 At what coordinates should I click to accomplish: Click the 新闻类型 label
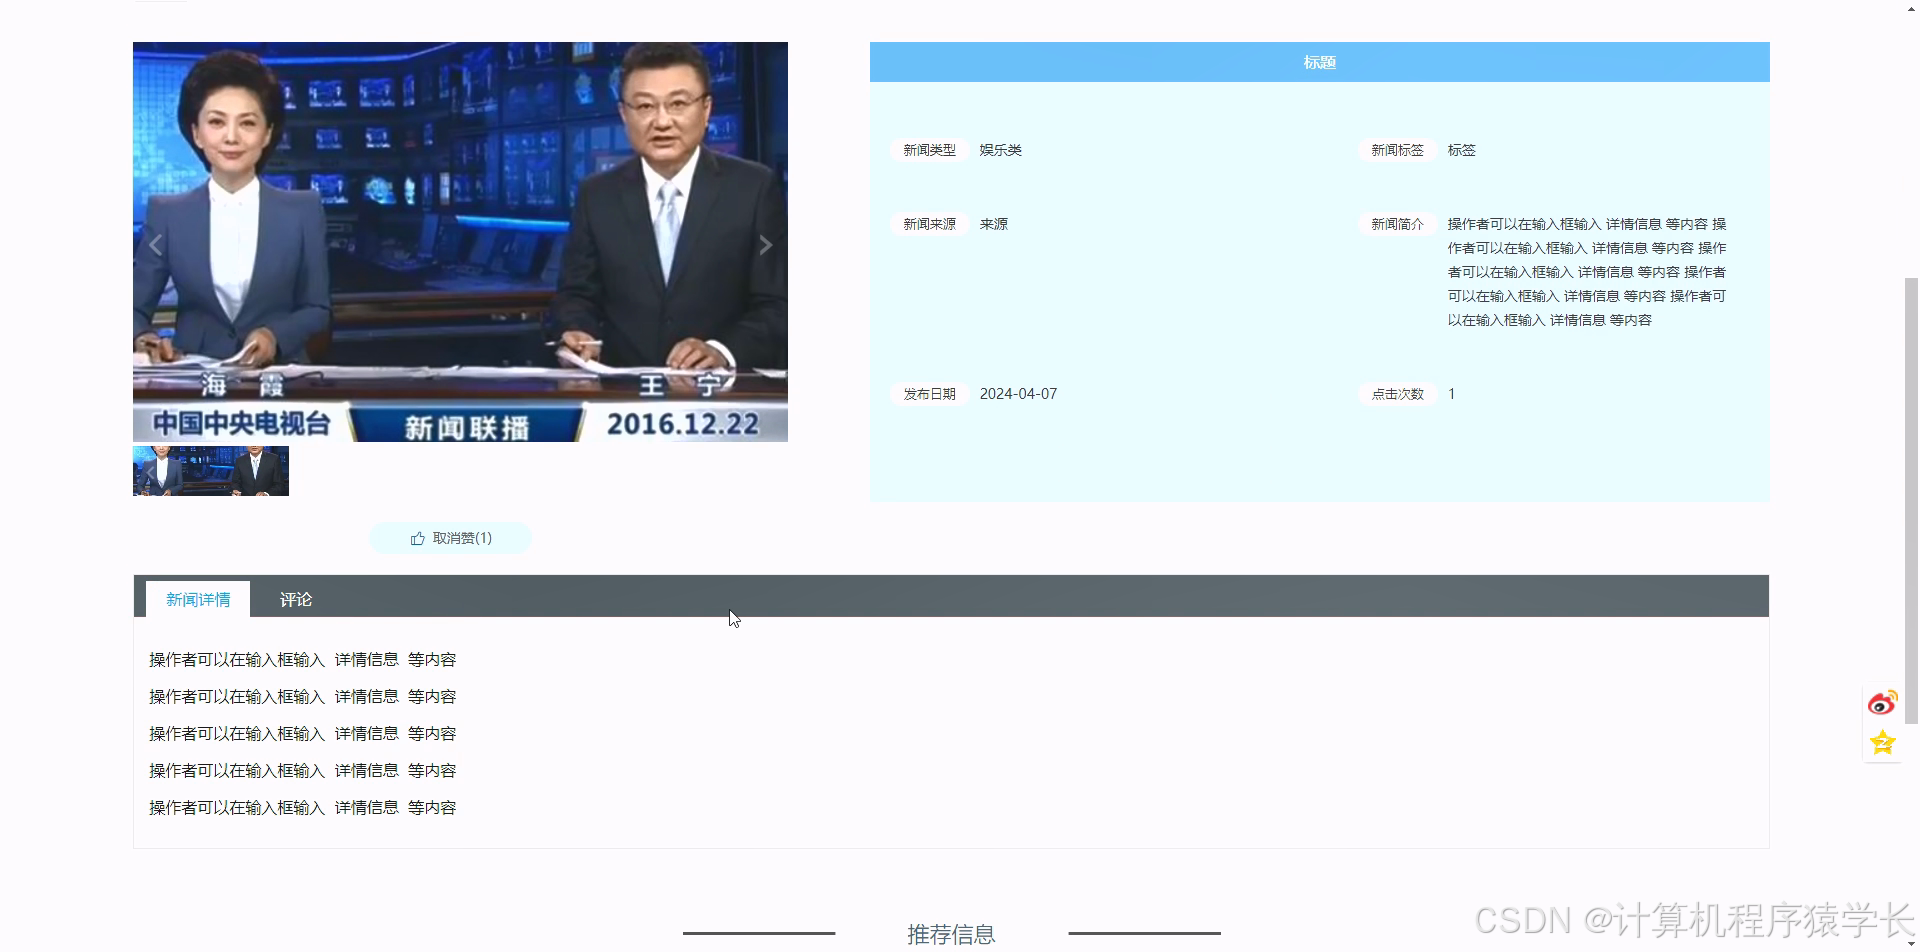929,150
